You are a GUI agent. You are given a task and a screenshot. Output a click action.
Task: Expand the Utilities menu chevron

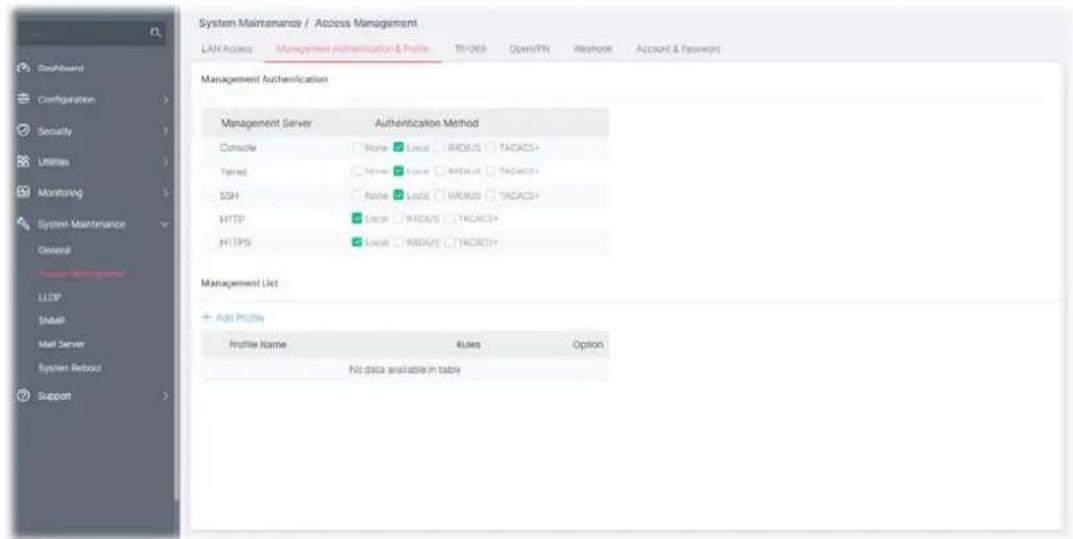point(165,162)
